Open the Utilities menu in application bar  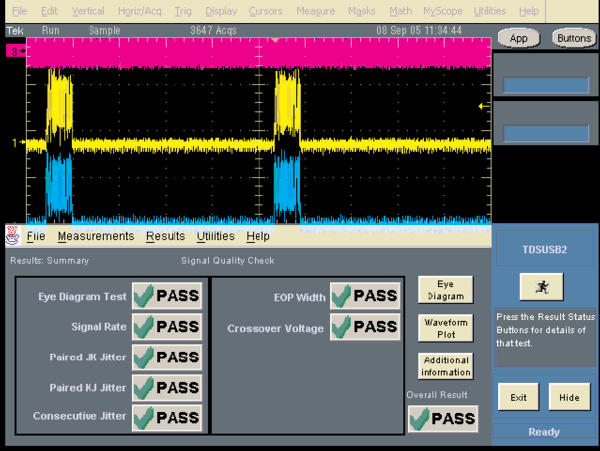215,237
